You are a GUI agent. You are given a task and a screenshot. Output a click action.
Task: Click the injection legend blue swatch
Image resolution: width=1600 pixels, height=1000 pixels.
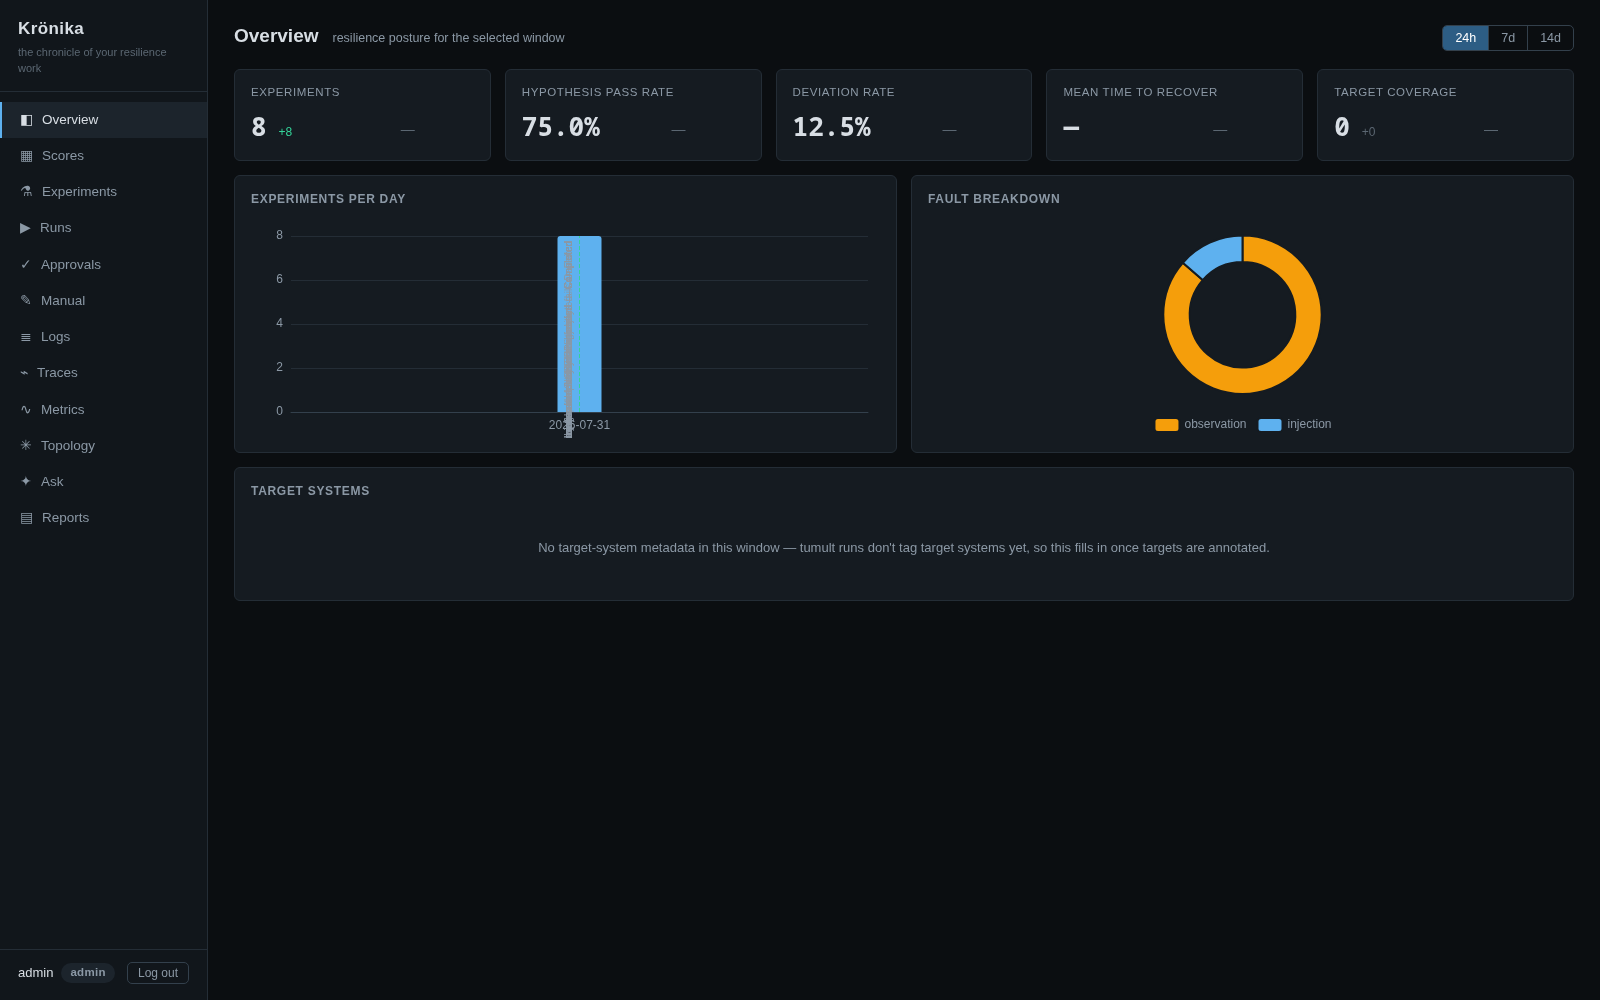click(1269, 425)
